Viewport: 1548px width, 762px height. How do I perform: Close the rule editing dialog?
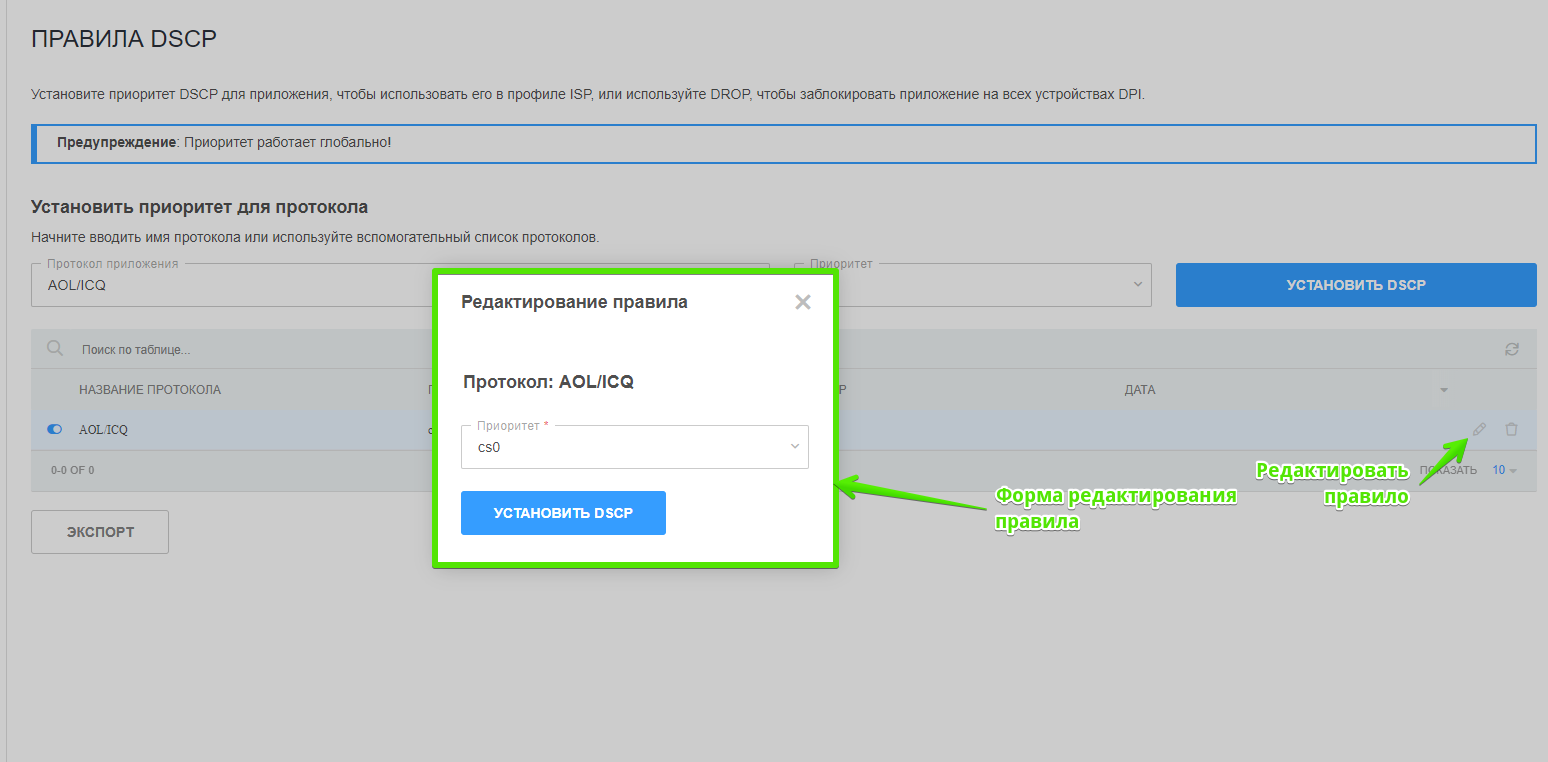[802, 302]
